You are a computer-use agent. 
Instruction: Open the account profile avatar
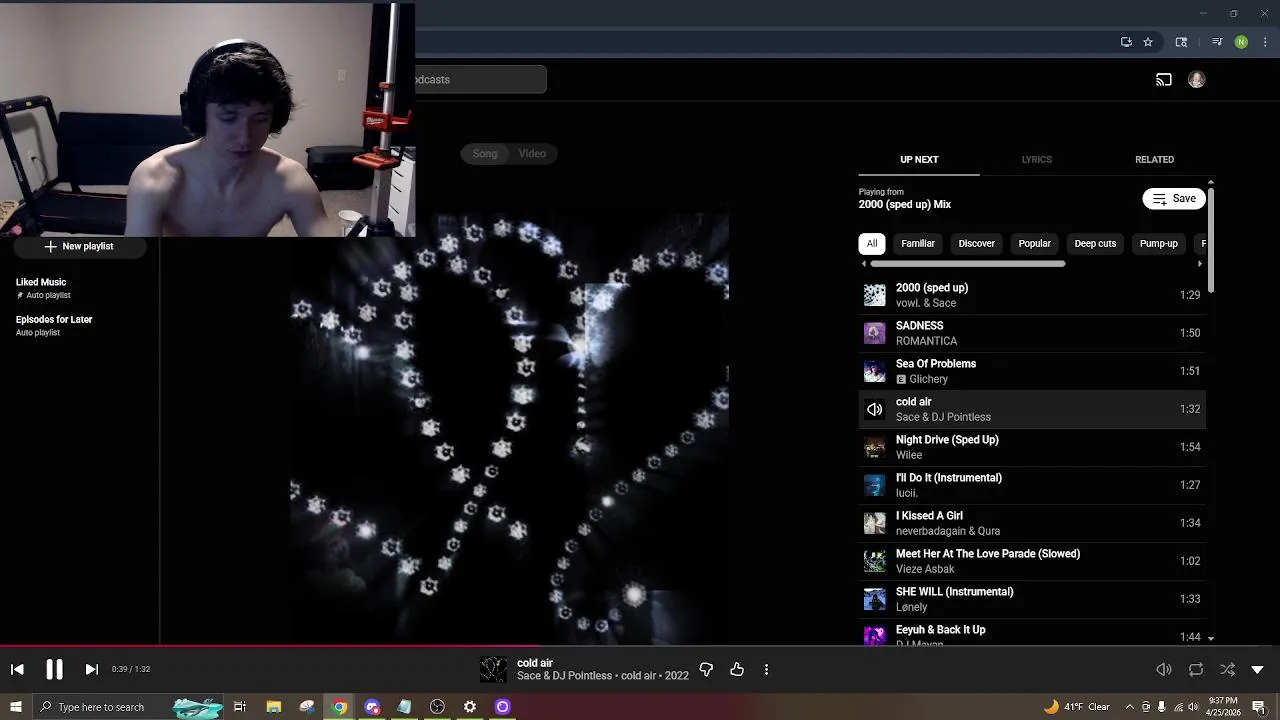[1196, 80]
